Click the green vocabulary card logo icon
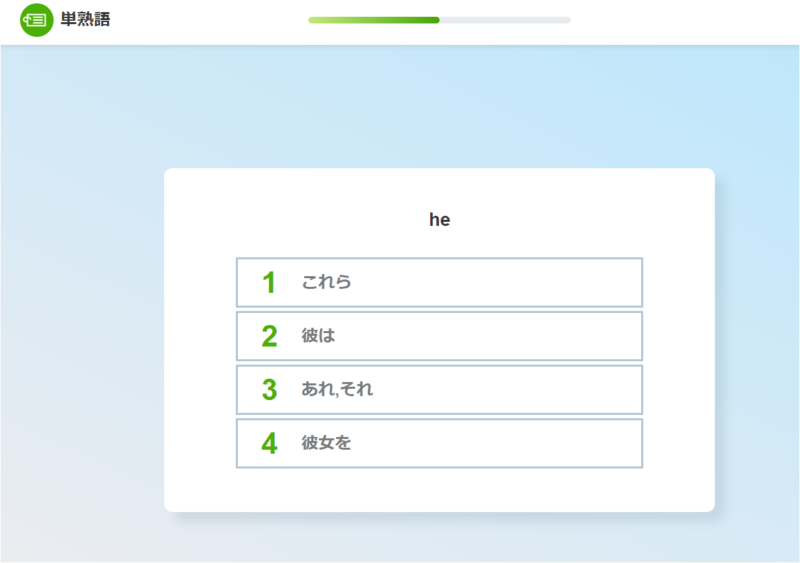Image resolution: width=800 pixels, height=563 pixels. [36, 20]
